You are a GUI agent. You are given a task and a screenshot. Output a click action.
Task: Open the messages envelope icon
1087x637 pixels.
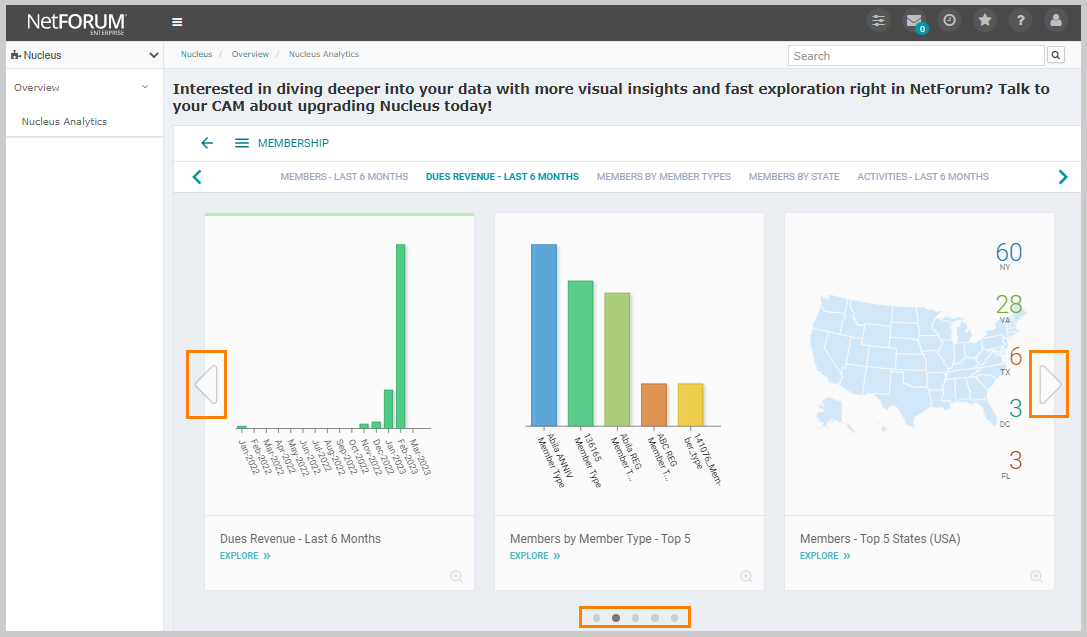(913, 21)
